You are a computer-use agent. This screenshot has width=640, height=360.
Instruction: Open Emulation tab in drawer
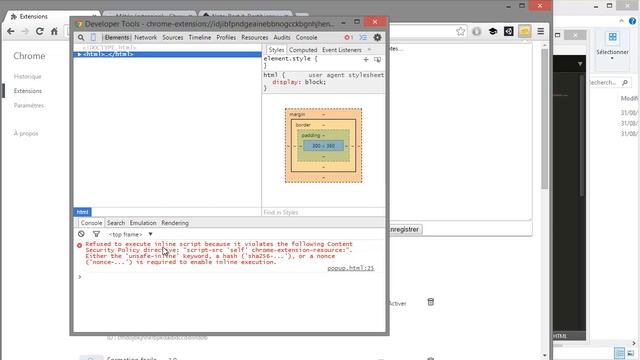point(143,223)
